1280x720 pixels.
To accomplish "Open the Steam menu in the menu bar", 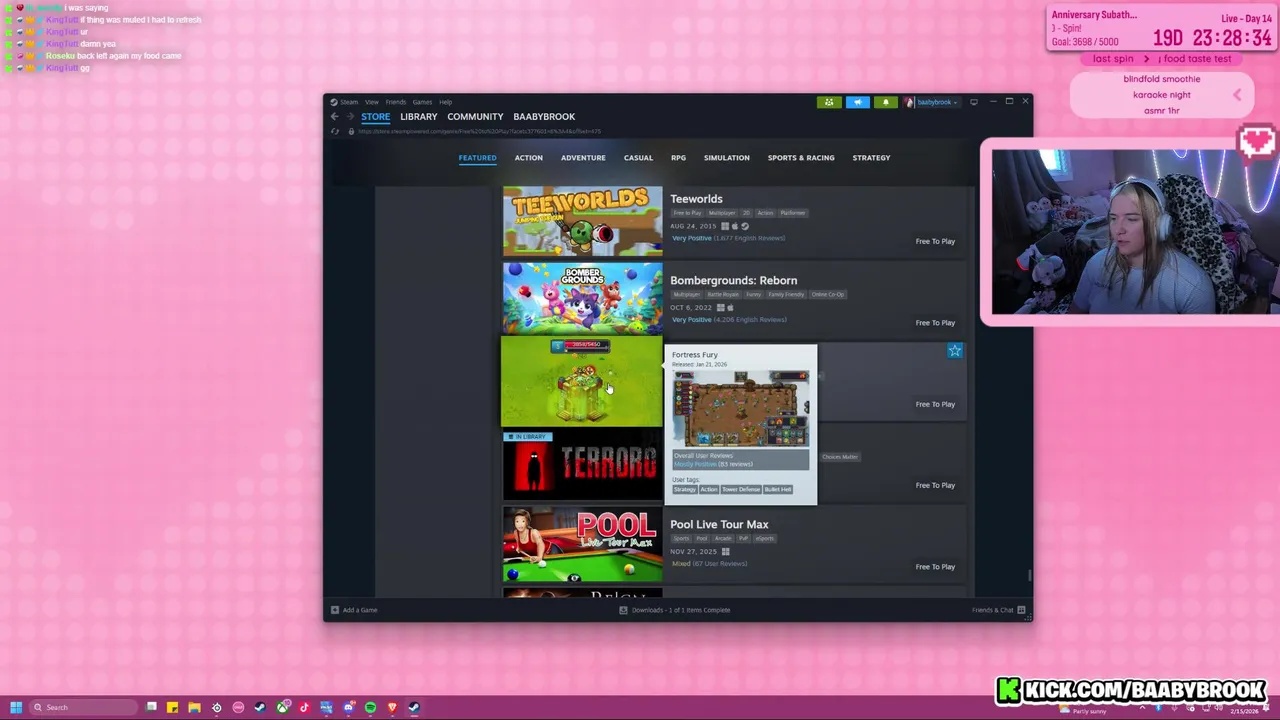I will click(x=349, y=102).
